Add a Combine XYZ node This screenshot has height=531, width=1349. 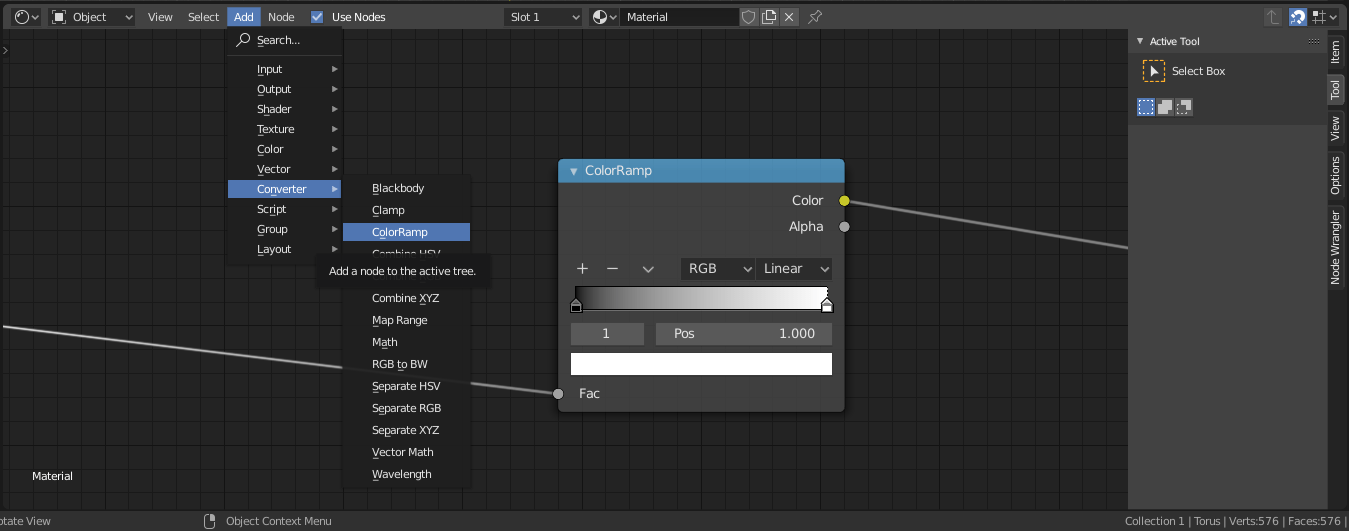pyautogui.click(x=406, y=298)
